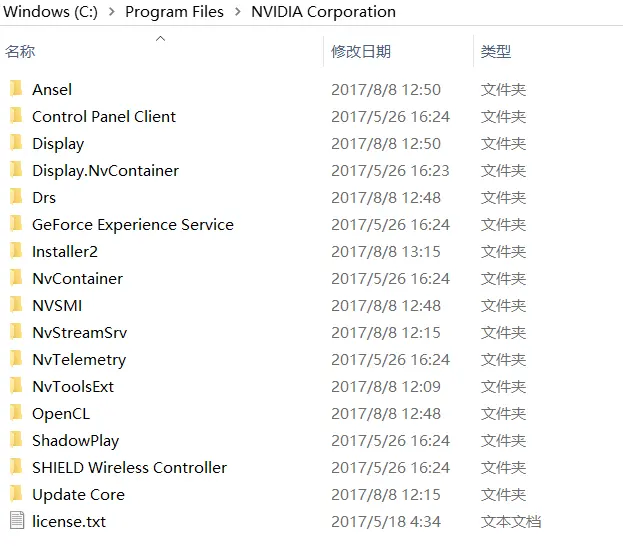Click Update Core date 2017/8/8 12:15
Screen dimensions: 623x546
coord(386,495)
